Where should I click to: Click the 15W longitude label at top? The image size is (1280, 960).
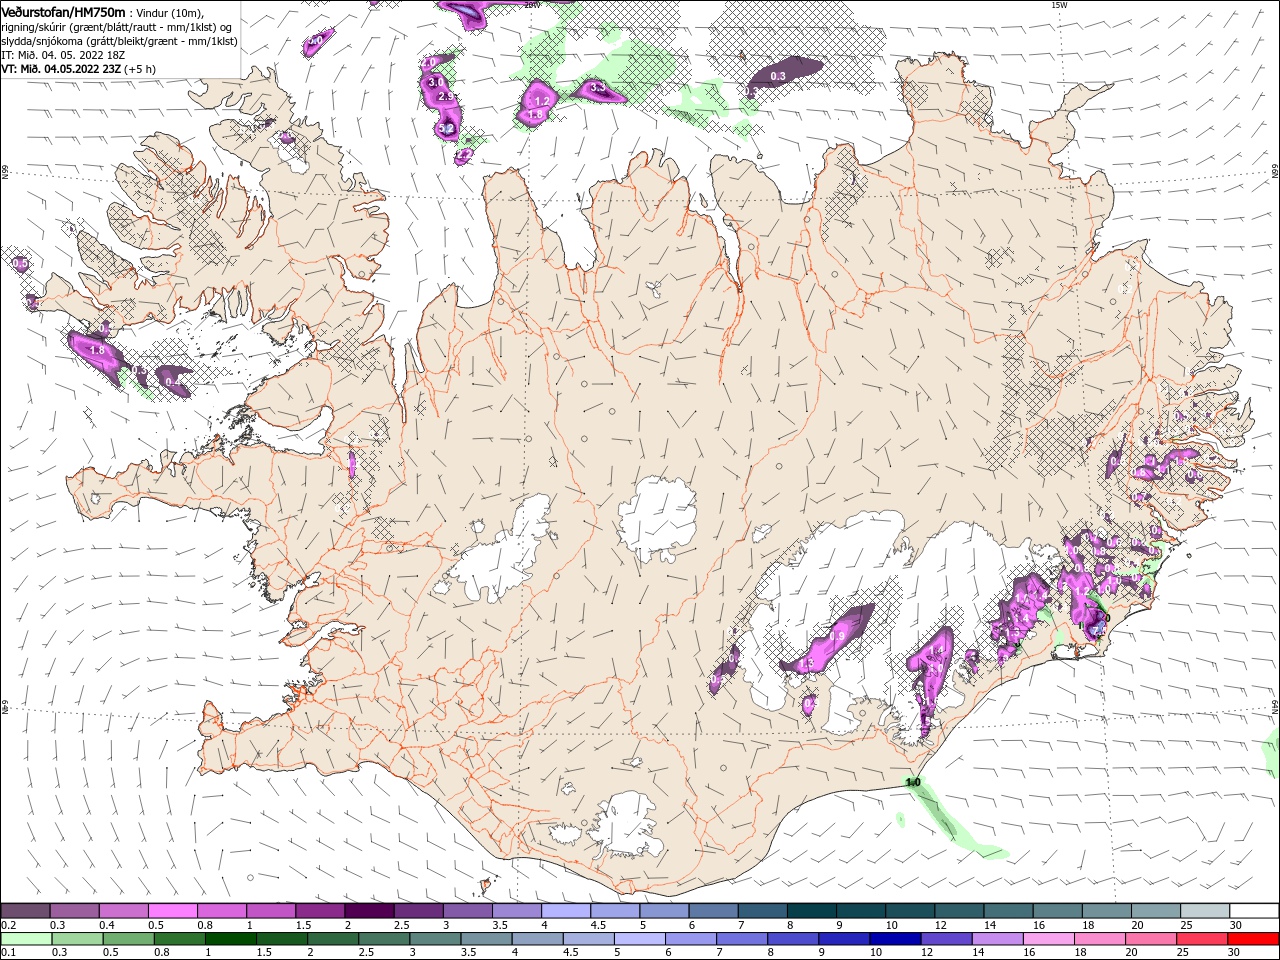[1060, 5]
